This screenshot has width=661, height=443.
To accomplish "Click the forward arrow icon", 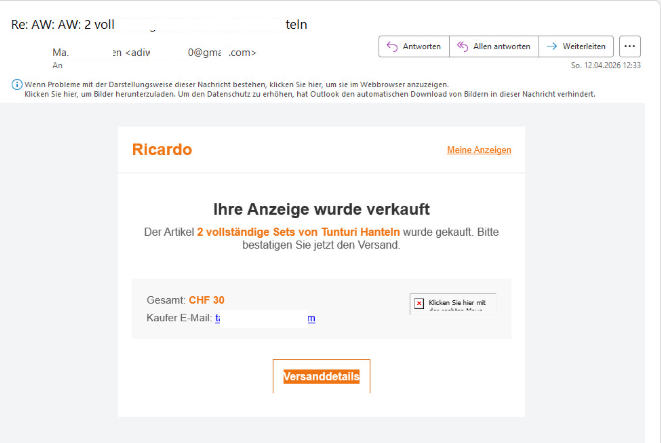I will tap(552, 46).
